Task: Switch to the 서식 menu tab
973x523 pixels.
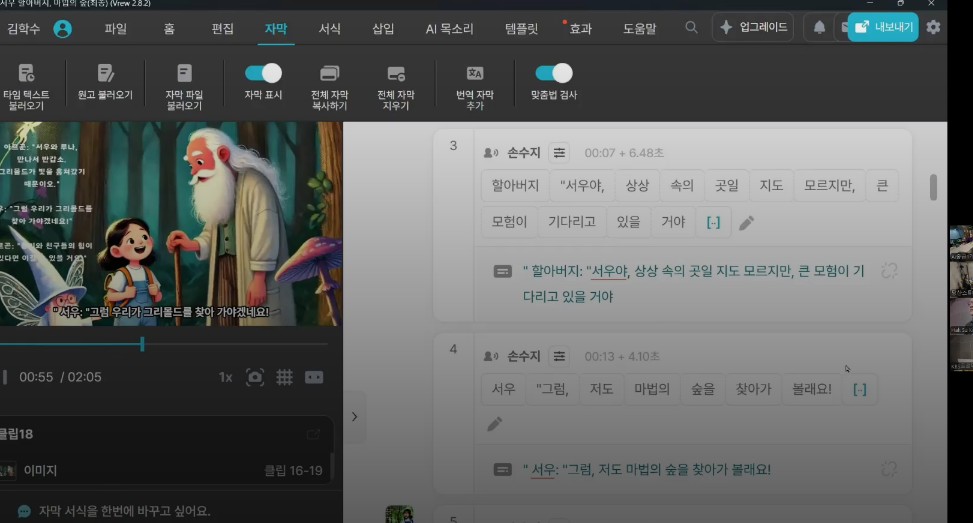Action: (x=330, y=28)
